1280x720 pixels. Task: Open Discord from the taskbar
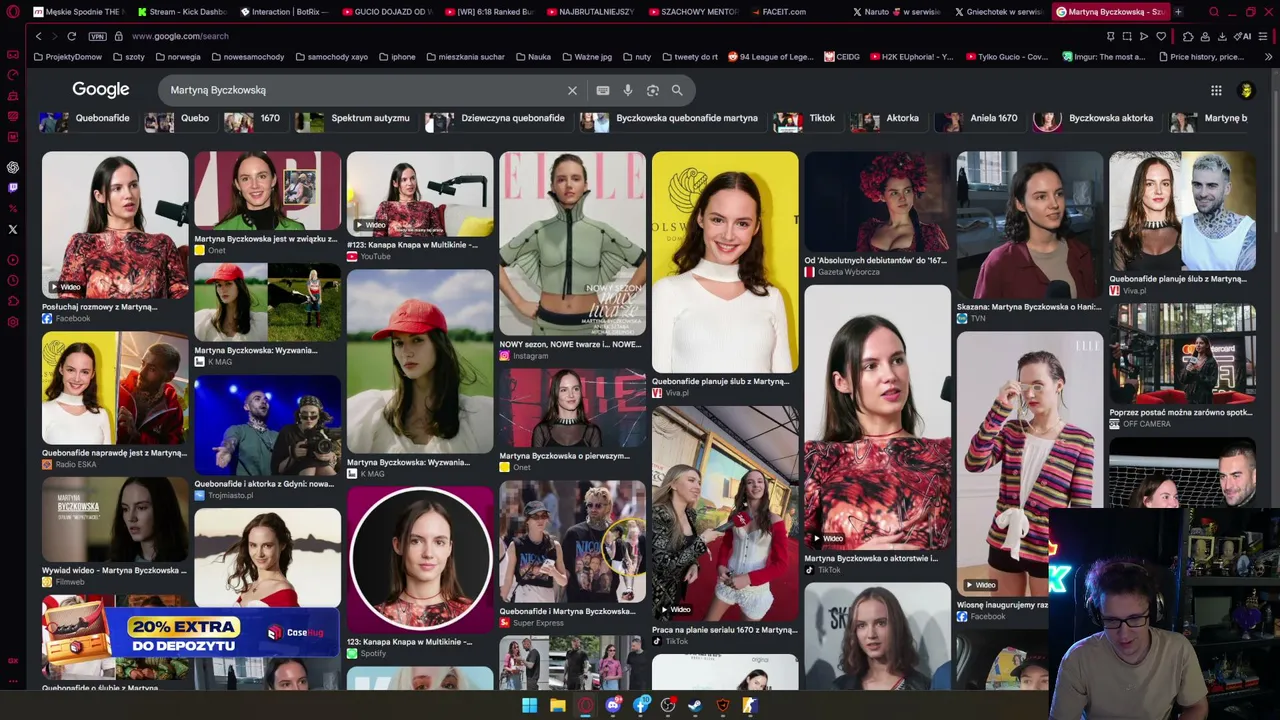[x=613, y=705]
